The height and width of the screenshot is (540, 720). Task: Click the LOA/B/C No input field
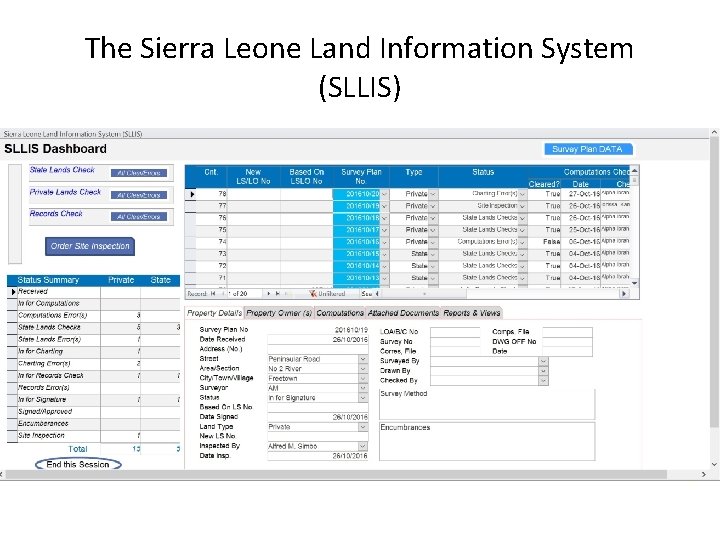click(455, 332)
